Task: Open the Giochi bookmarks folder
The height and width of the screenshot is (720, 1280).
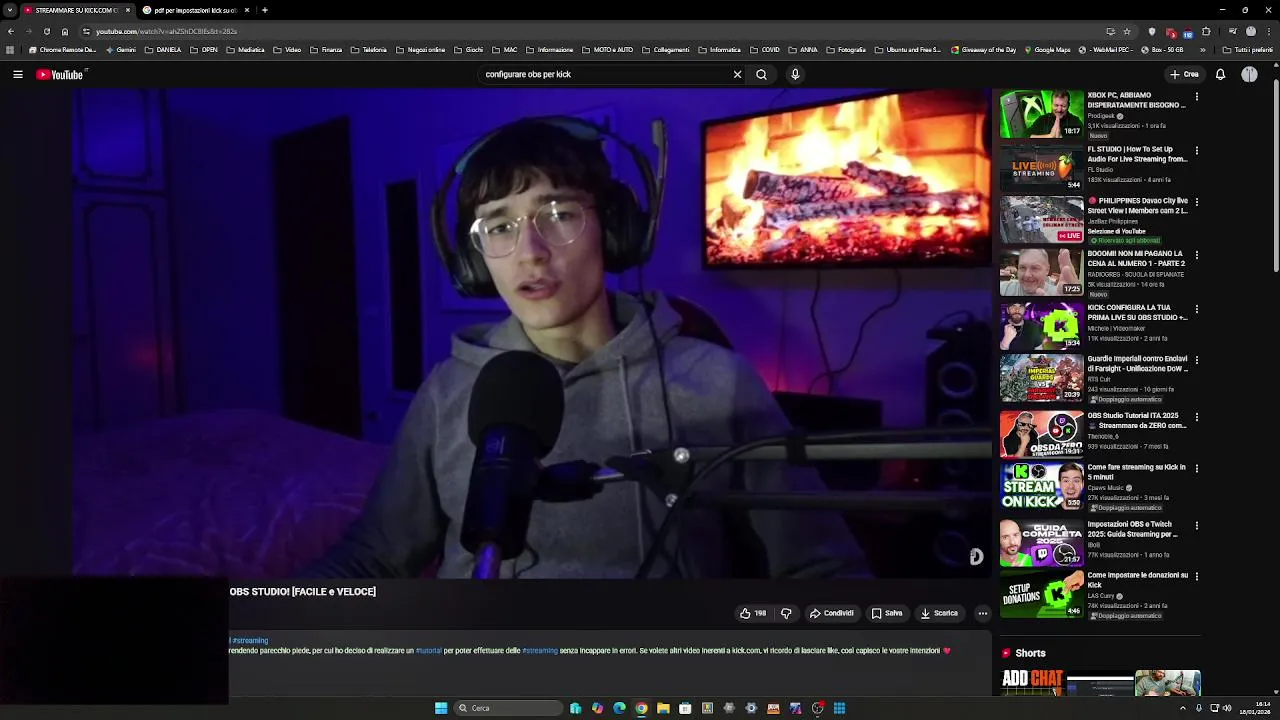Action: pos(468,50)
